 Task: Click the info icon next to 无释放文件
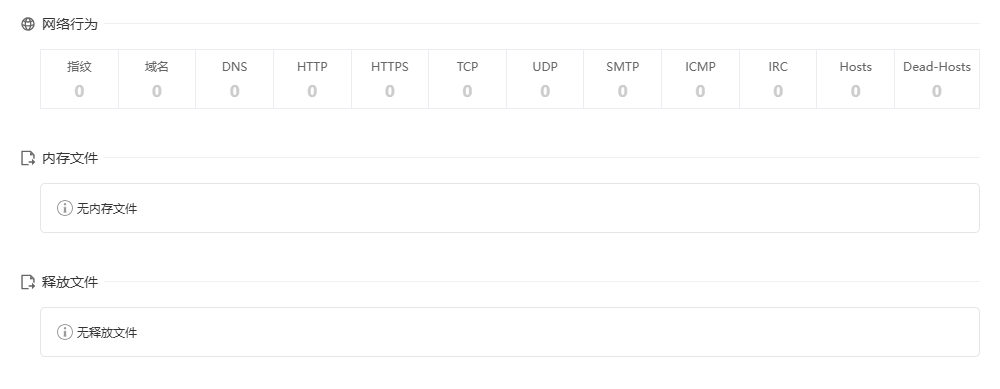(x=64, y=332)
